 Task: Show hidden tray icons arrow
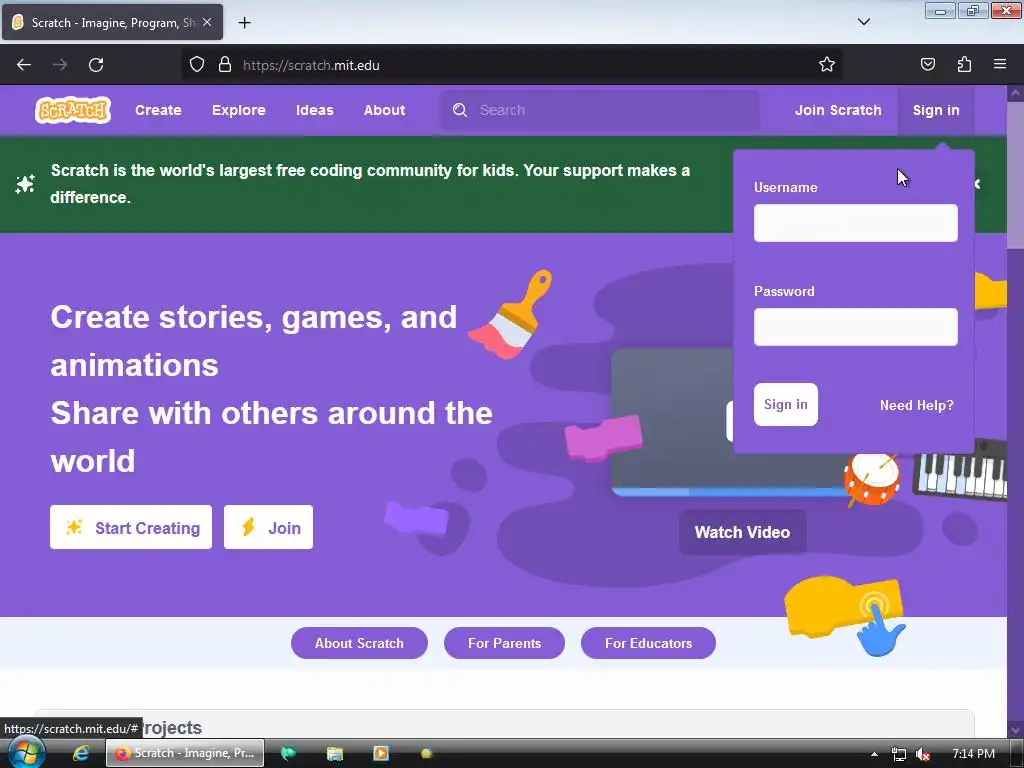point(874,754)
